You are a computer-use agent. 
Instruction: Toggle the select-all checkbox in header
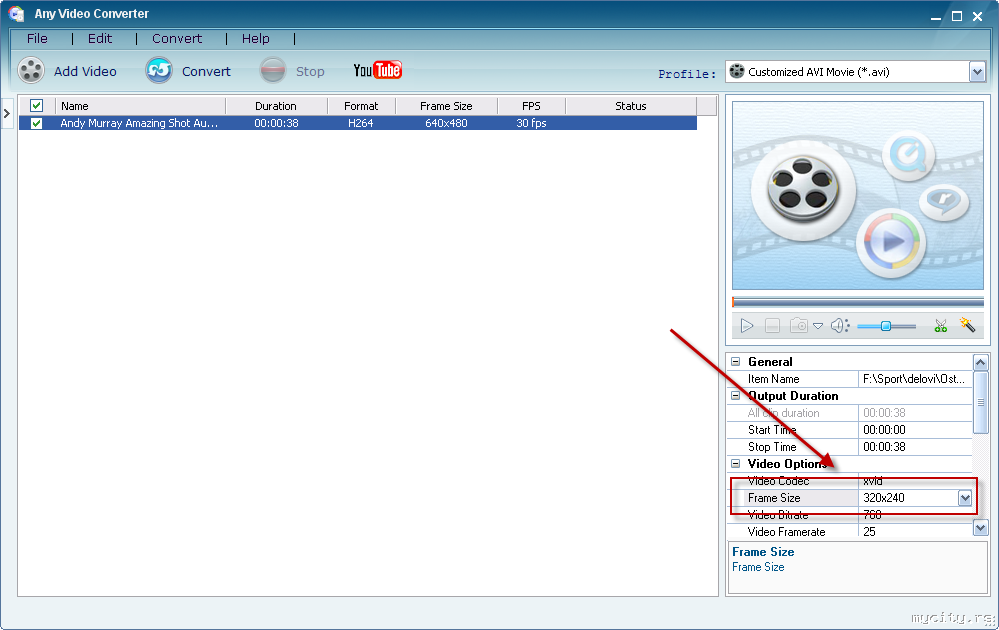[x=36, y=106]
